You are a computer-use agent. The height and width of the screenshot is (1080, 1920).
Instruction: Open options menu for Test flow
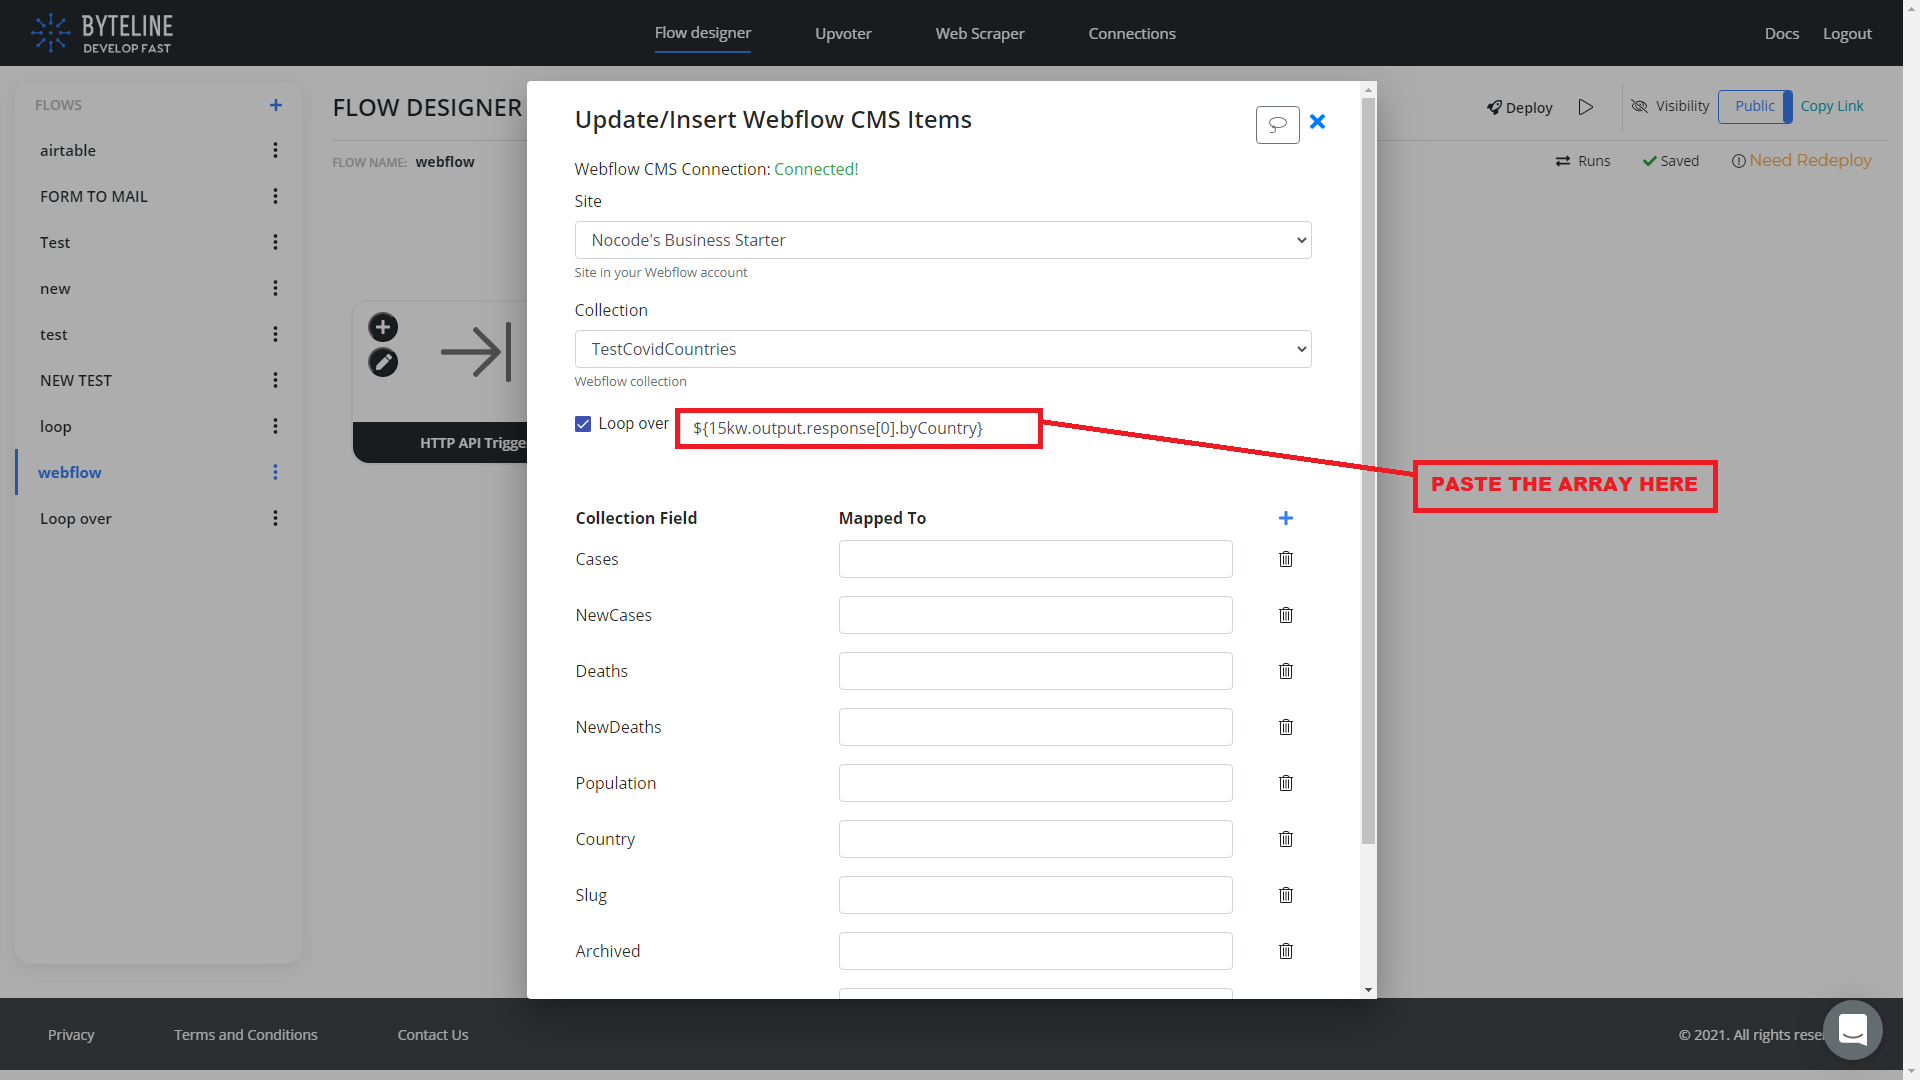(275, 242)
